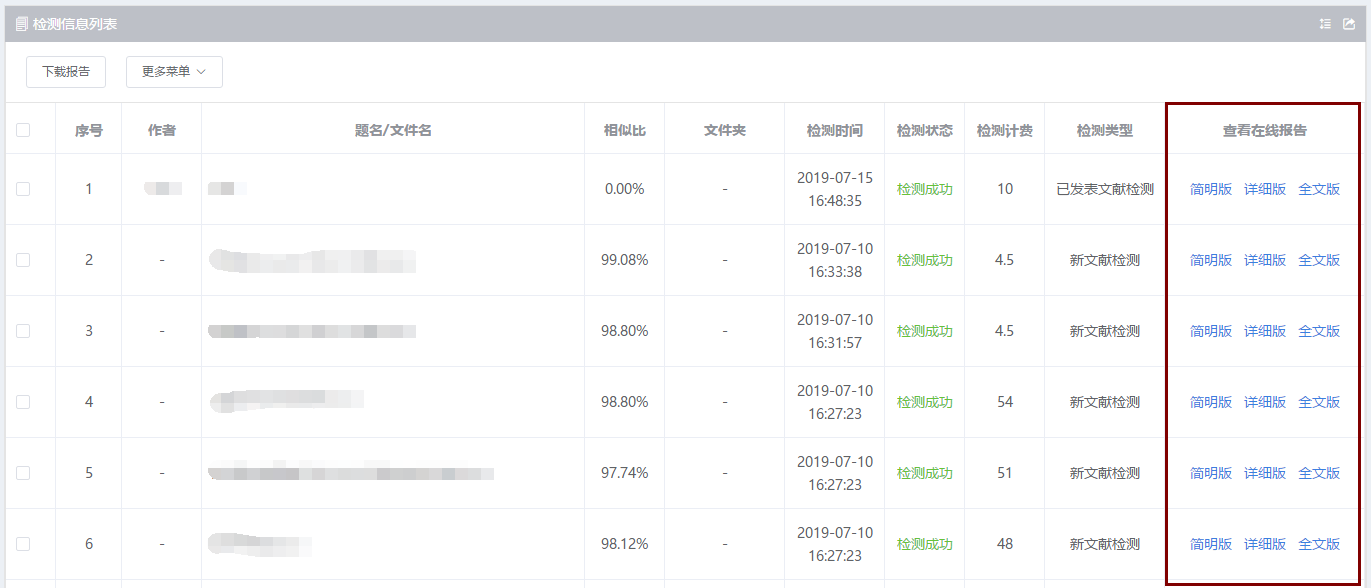Open 简明版 report for row 1
This screenshot has width=1371, height=588.
(x=1211, y=189)
